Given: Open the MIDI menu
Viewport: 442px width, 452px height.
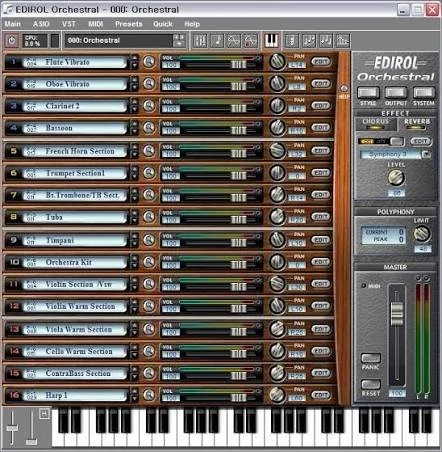Looking at the screenshot, I should (x=96, y=24).
